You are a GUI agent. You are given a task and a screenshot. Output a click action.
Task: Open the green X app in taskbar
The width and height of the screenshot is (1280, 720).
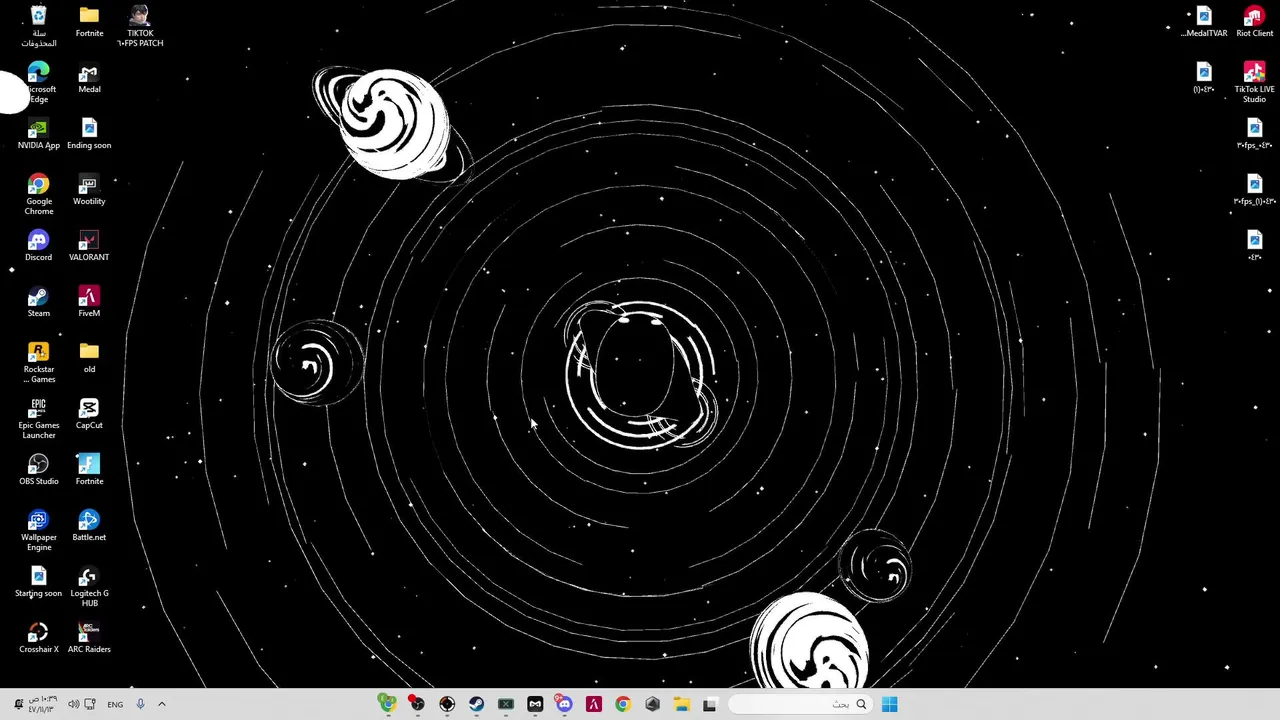pos(506,704)
